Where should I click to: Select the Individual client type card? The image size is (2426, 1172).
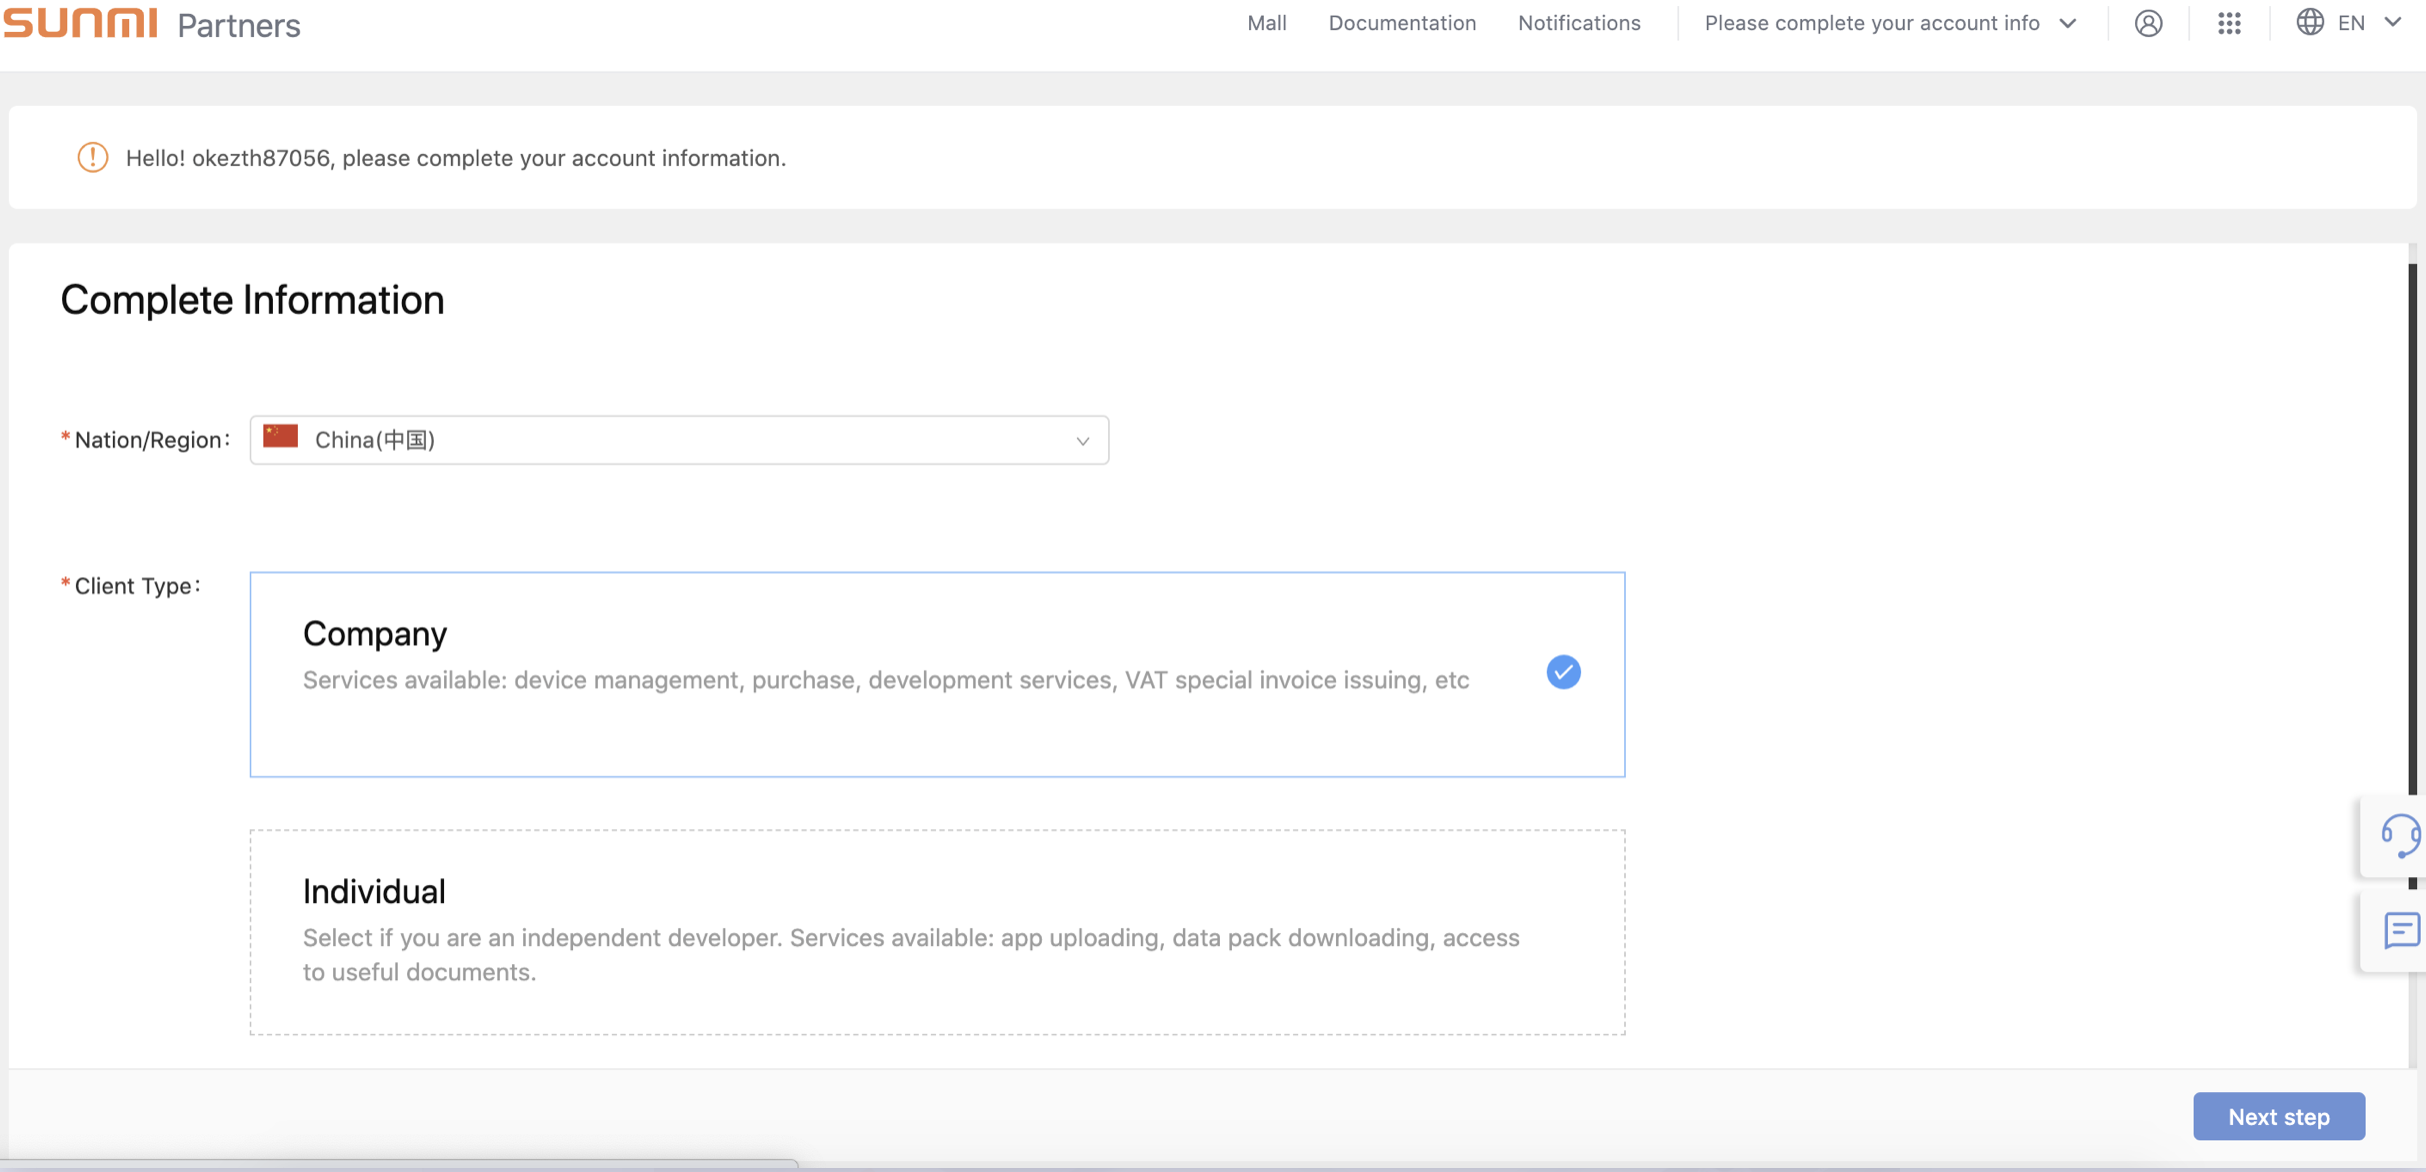(x=936, y=931)
